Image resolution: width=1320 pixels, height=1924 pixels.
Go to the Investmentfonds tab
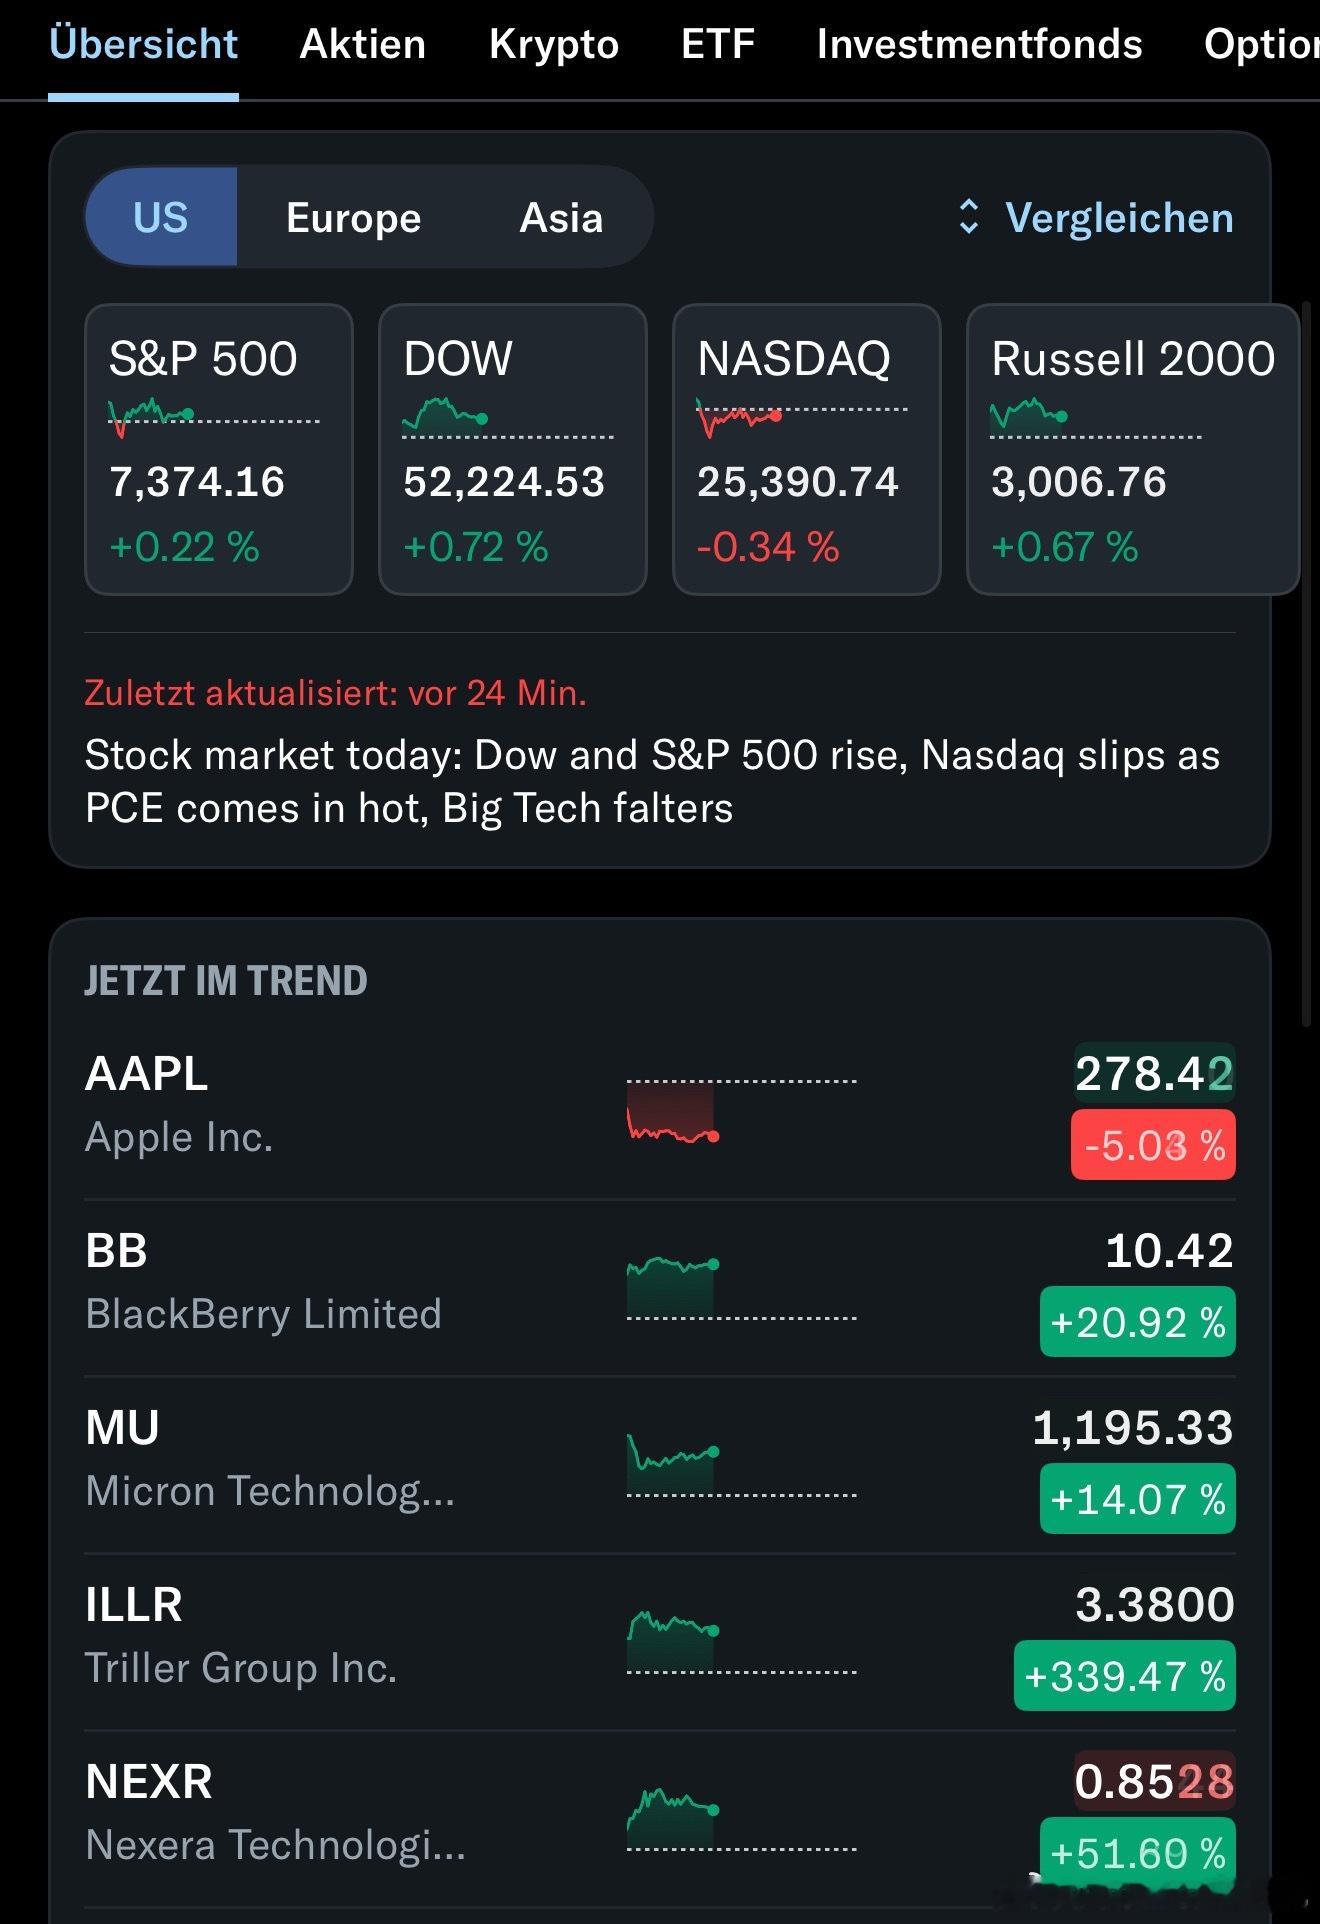[x=979, y=44]
